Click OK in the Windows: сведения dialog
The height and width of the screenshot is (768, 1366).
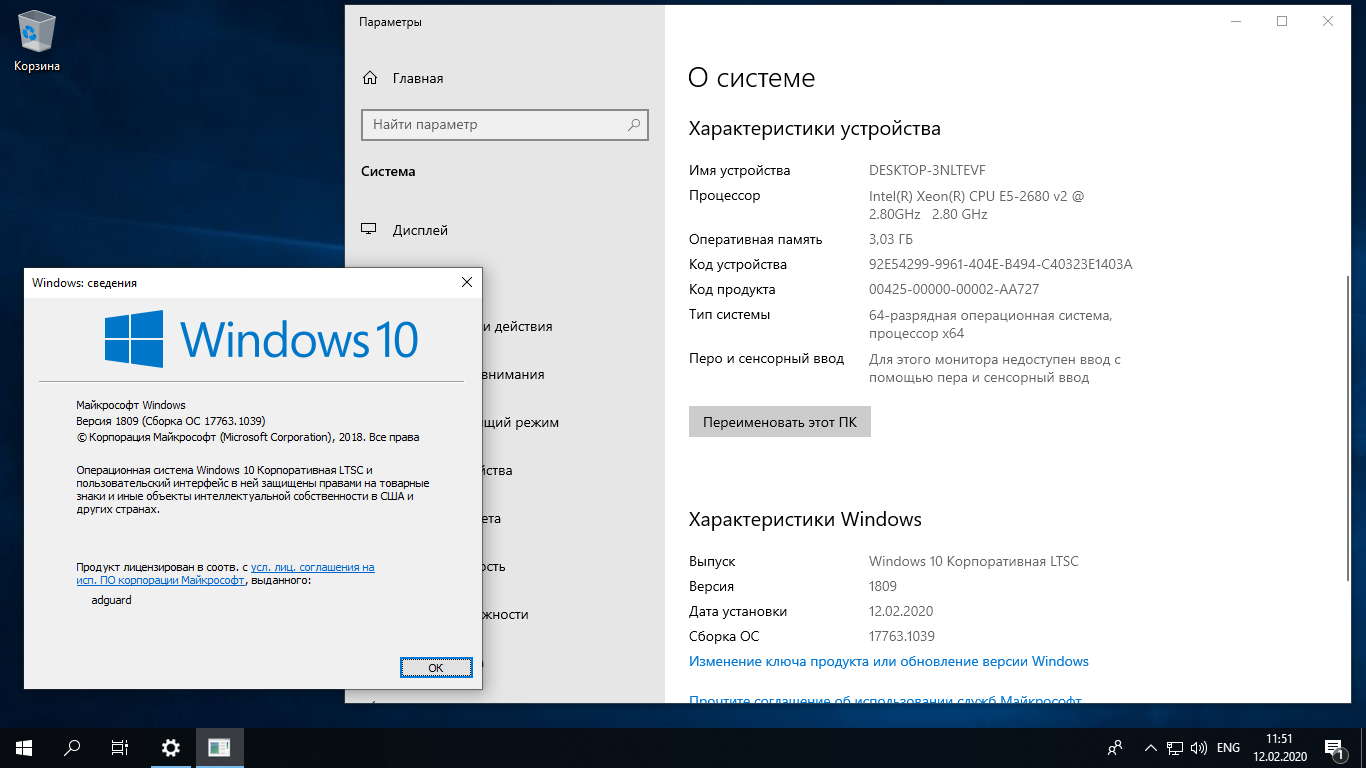[x=435, y=667]
